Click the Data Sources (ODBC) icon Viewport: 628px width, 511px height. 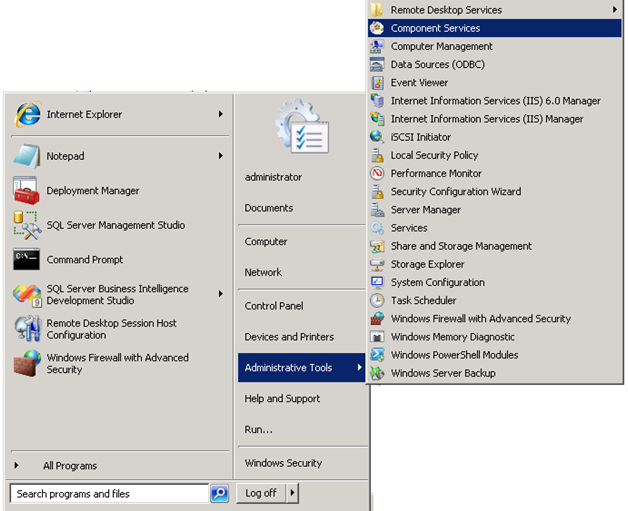377,64
